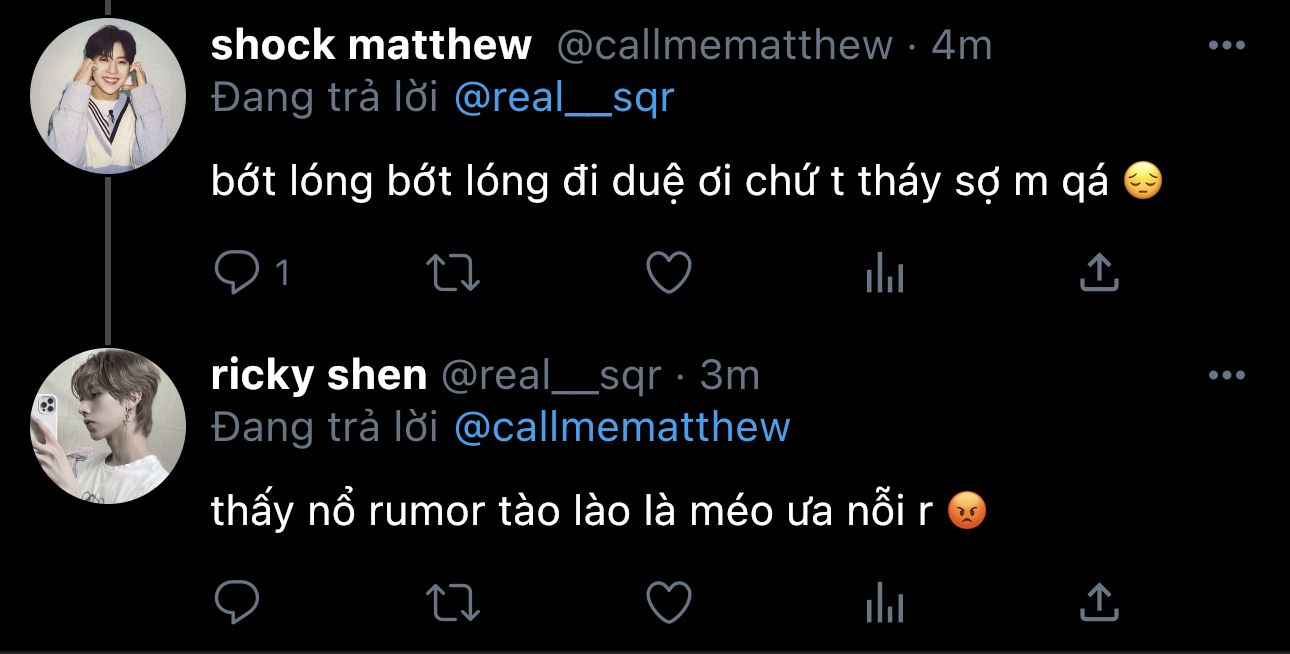The image size is (1290, 654).
Task: Open ricky shen's profile picture
Action: point(109,426)
